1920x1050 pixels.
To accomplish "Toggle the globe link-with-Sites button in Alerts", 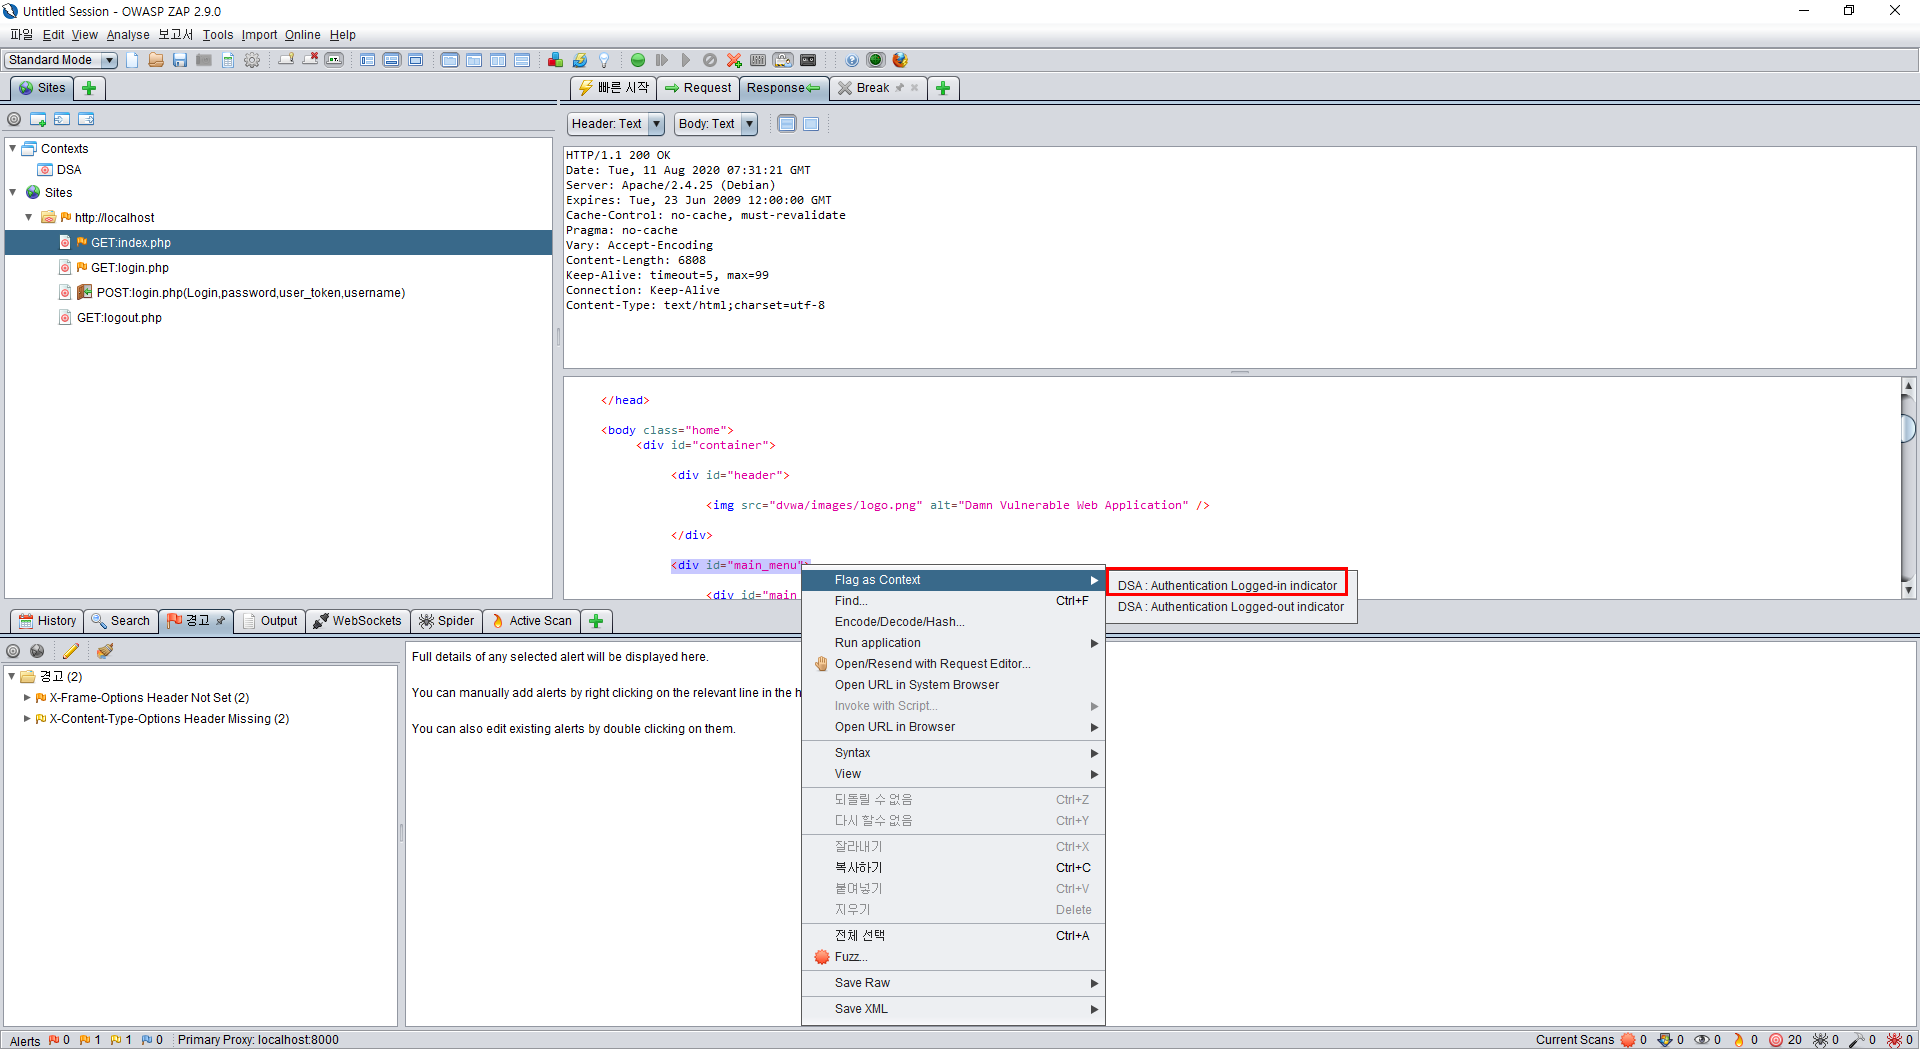I will click(x=37, y=651).
